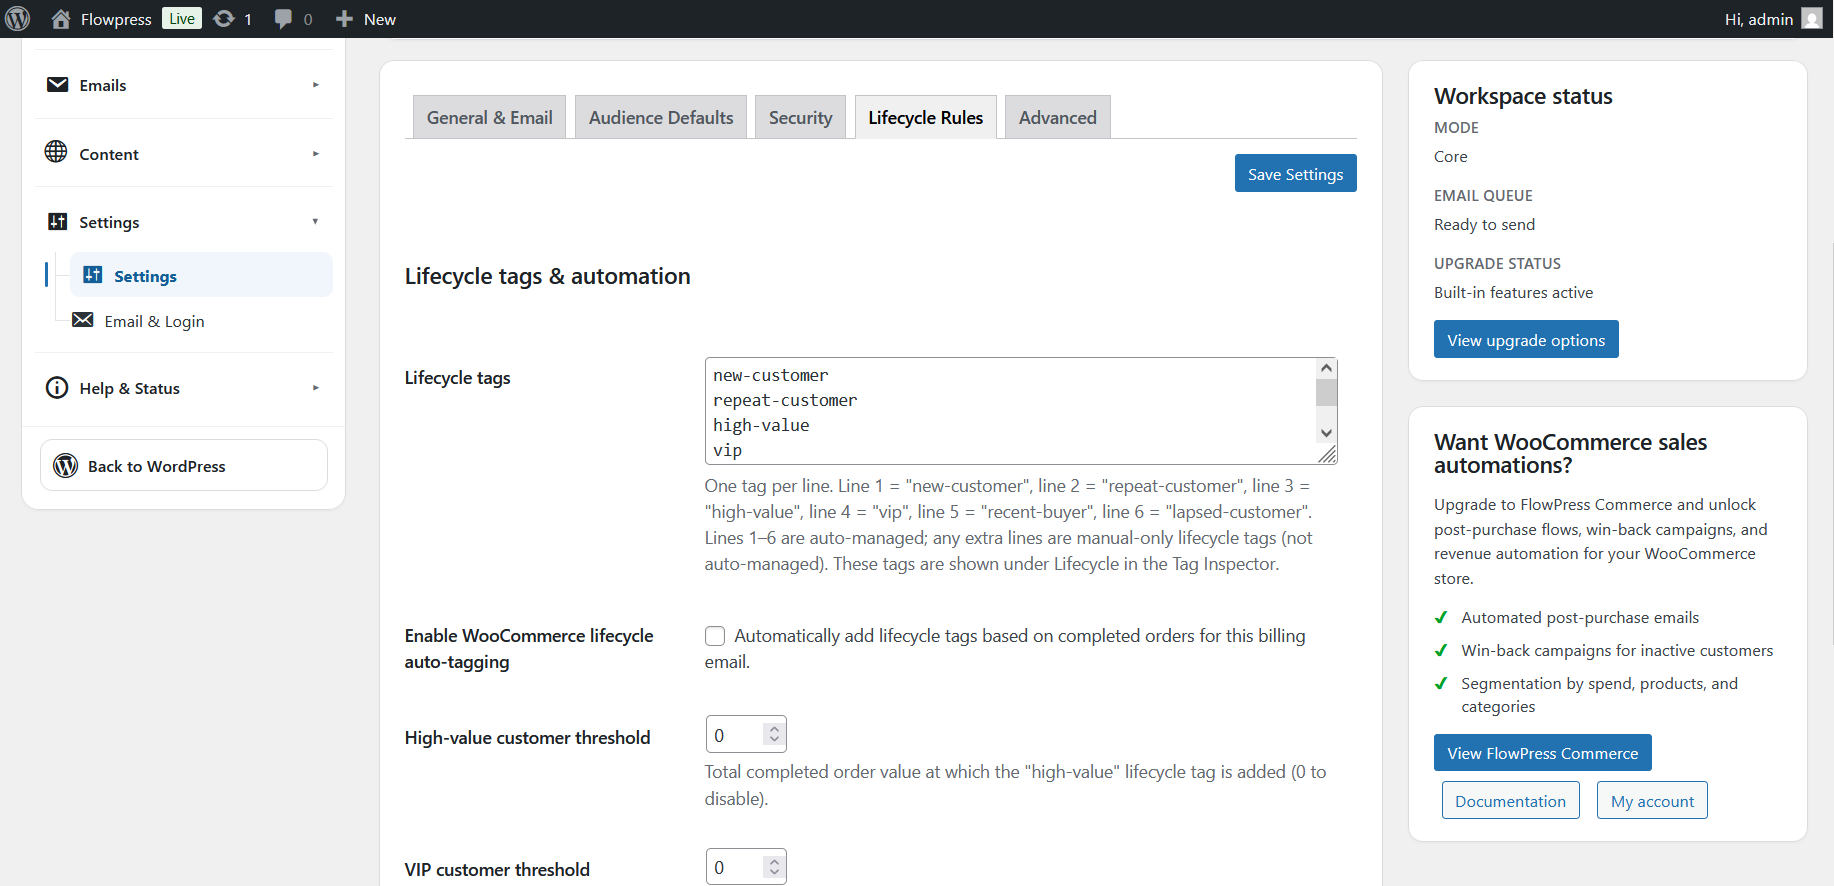Click the Content globe icon
Screen dimensions: 1834x886
pos(56,152)
